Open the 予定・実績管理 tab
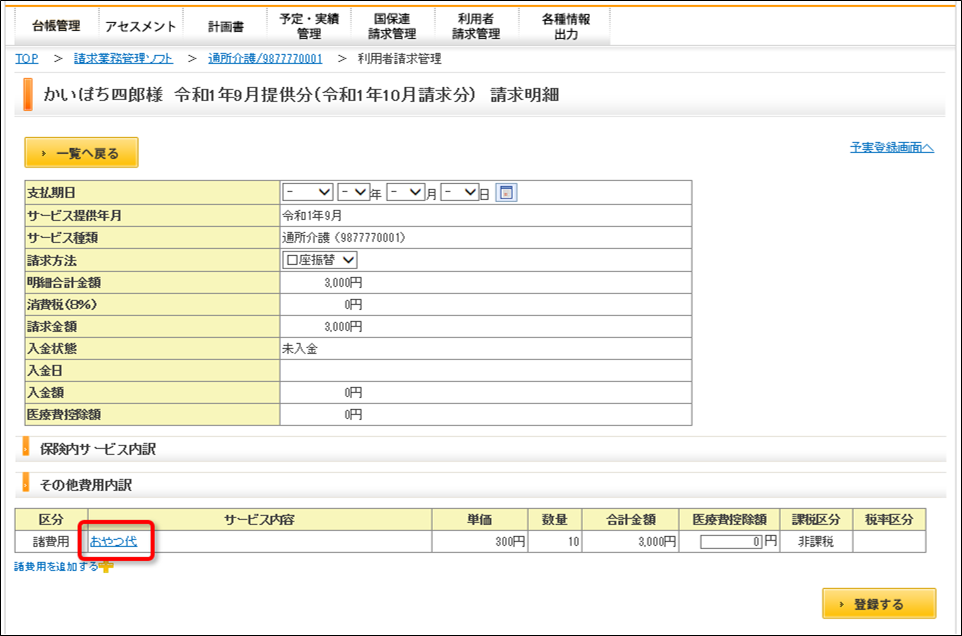This screenshot has width=962, height=636. [309, 26]
